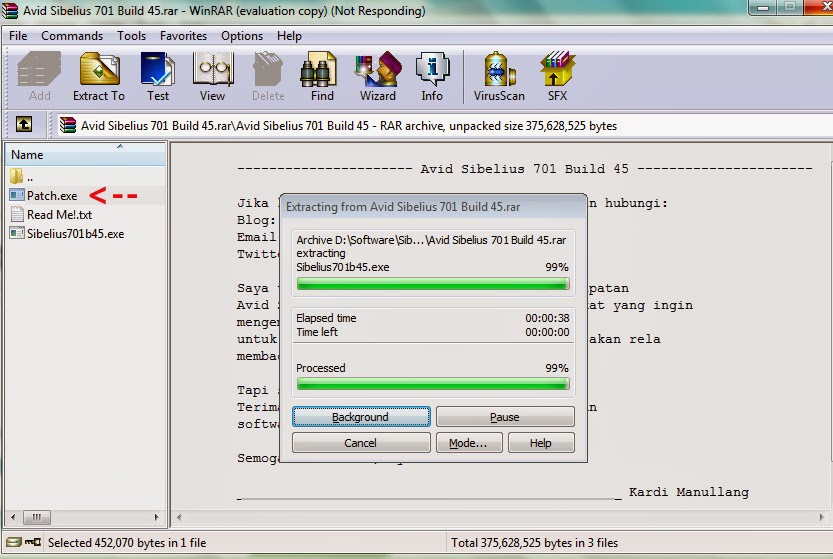Click the Elapsed time value 00:00:38
833x559 pixels.
tap(547, 318)
